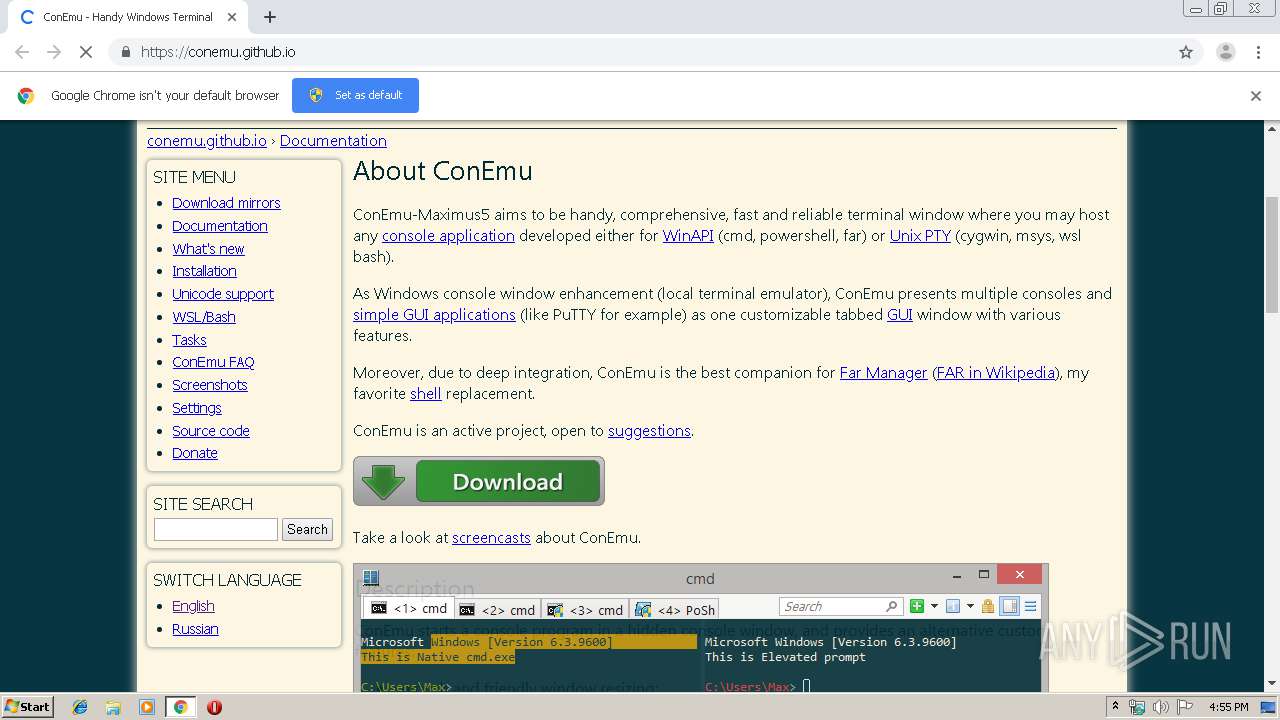
Task: Open Source code link
Action: [x=211, y=431]
